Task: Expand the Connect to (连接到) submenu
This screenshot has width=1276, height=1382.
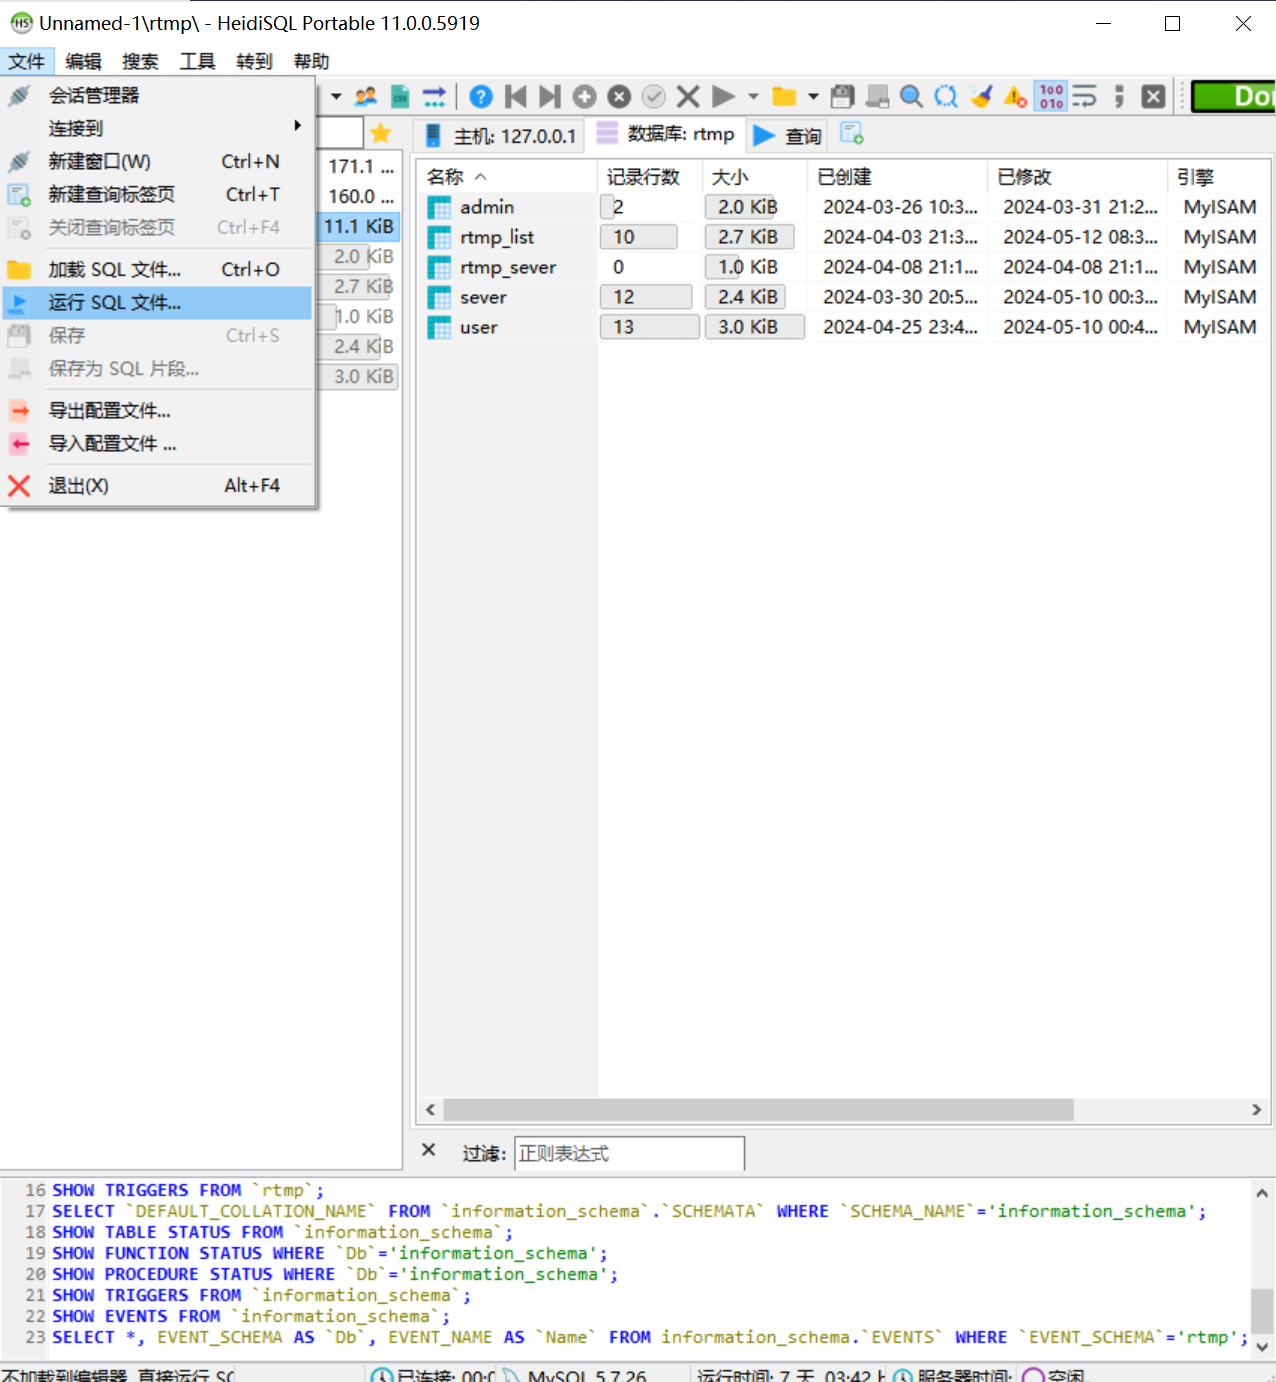Action: [x=158, y=128]
